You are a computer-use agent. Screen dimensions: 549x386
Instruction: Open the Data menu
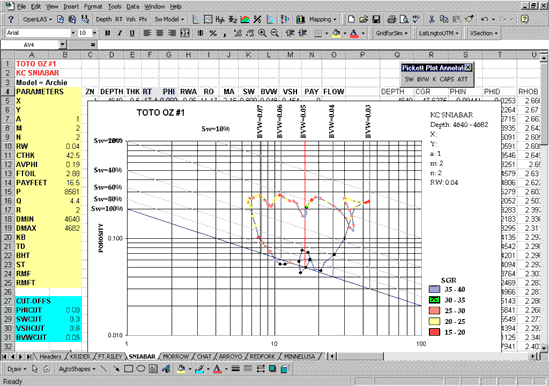[133, 6]
